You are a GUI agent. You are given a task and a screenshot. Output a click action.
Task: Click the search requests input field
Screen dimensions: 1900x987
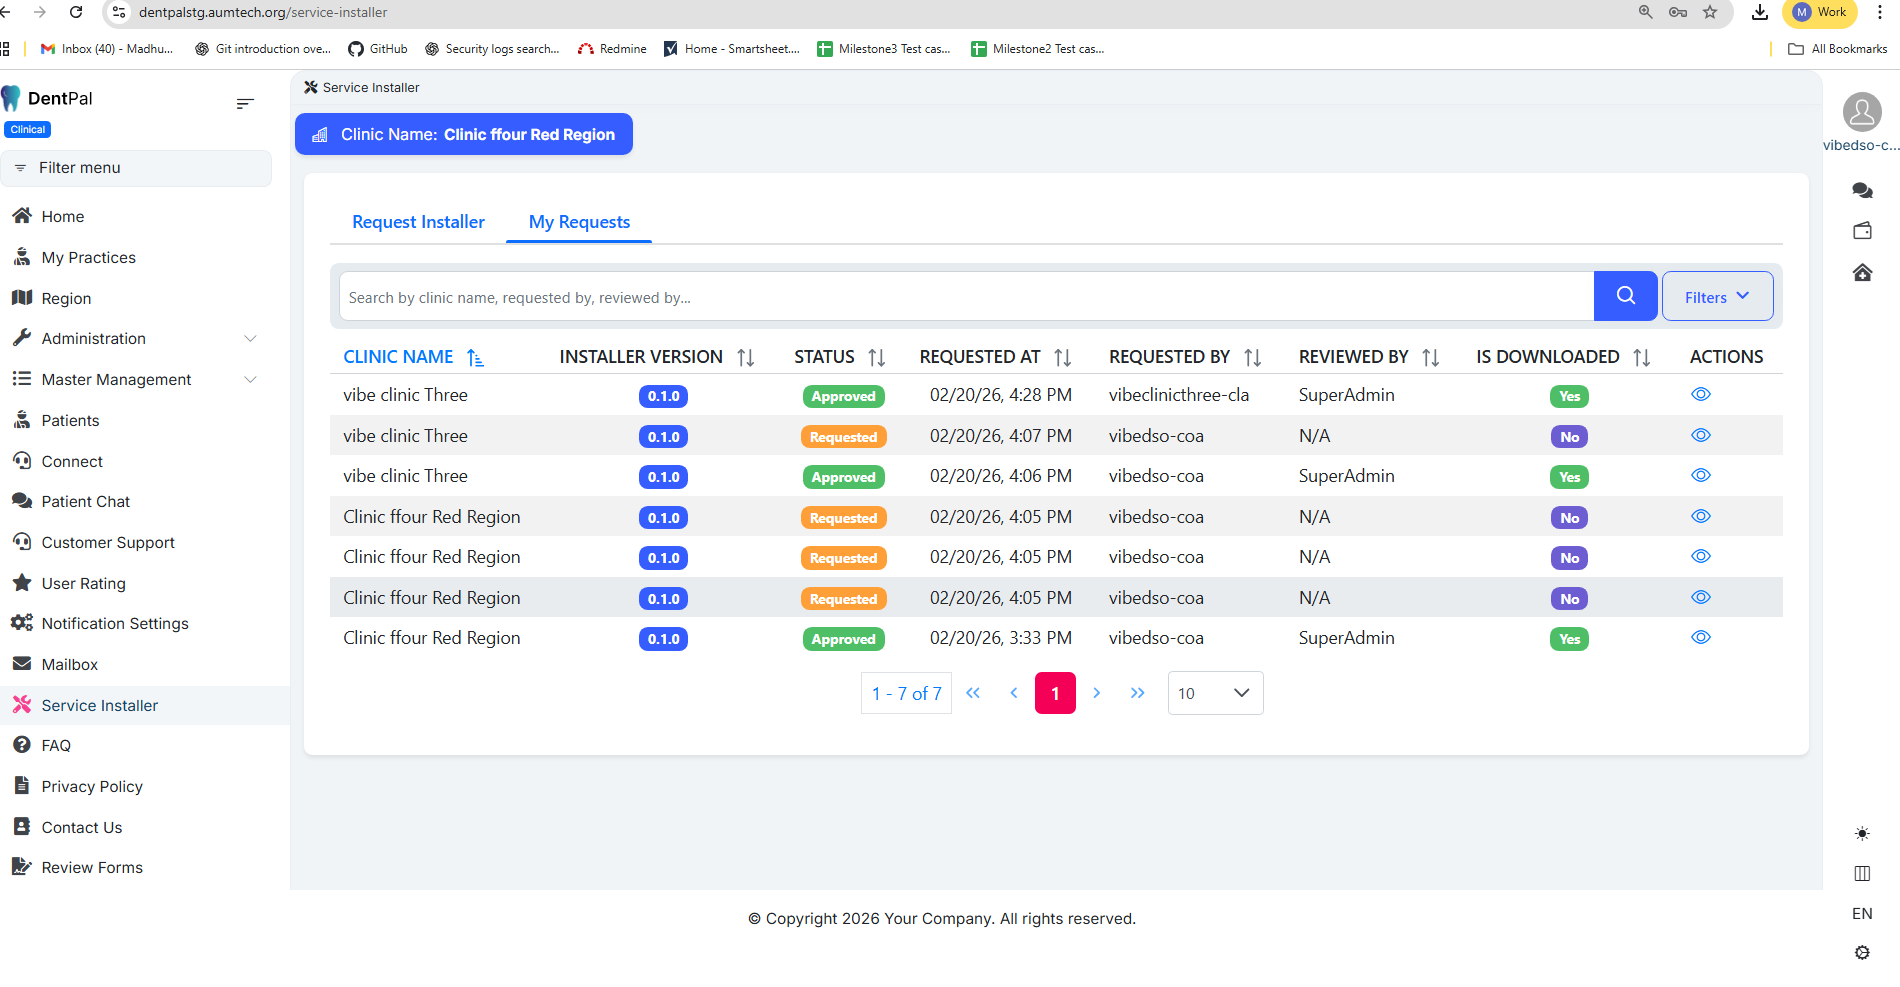pos(965,297)
